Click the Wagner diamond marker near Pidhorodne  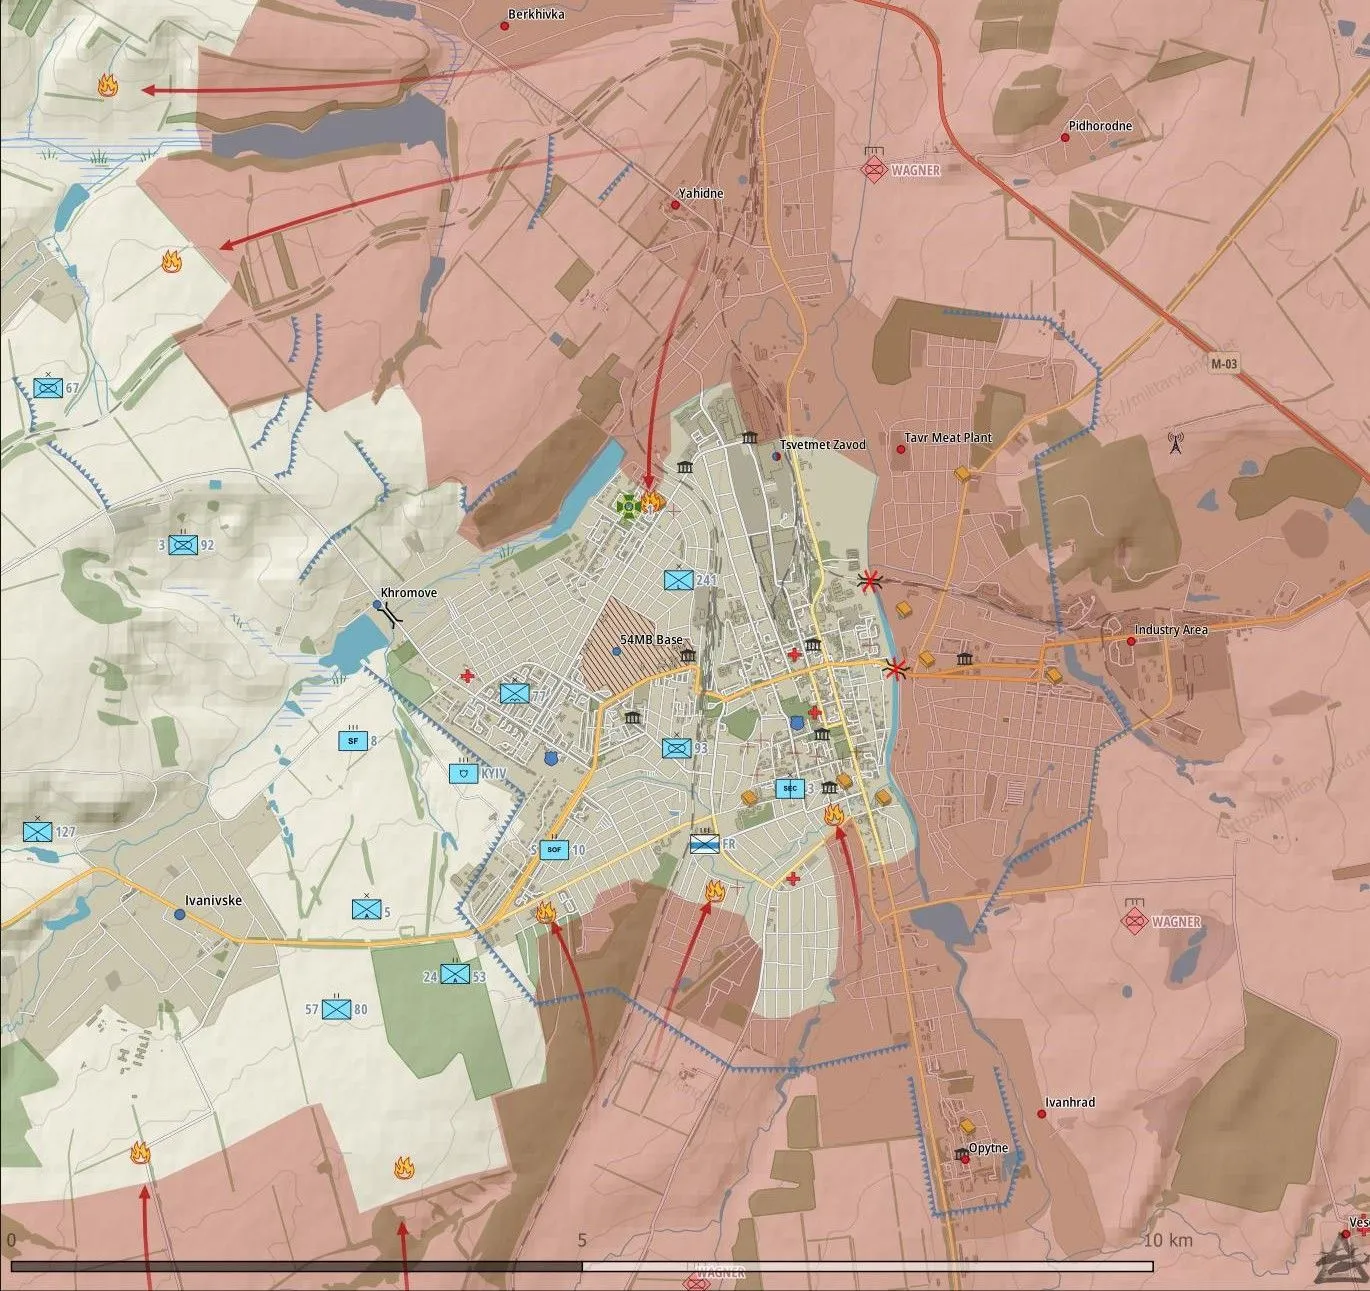874,168
